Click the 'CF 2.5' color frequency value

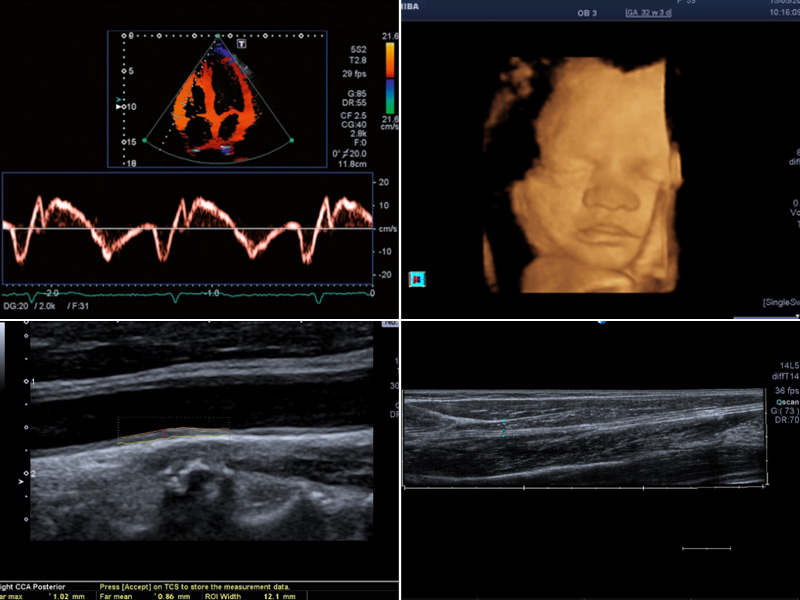pyautogui.click(x=354, y=116)
